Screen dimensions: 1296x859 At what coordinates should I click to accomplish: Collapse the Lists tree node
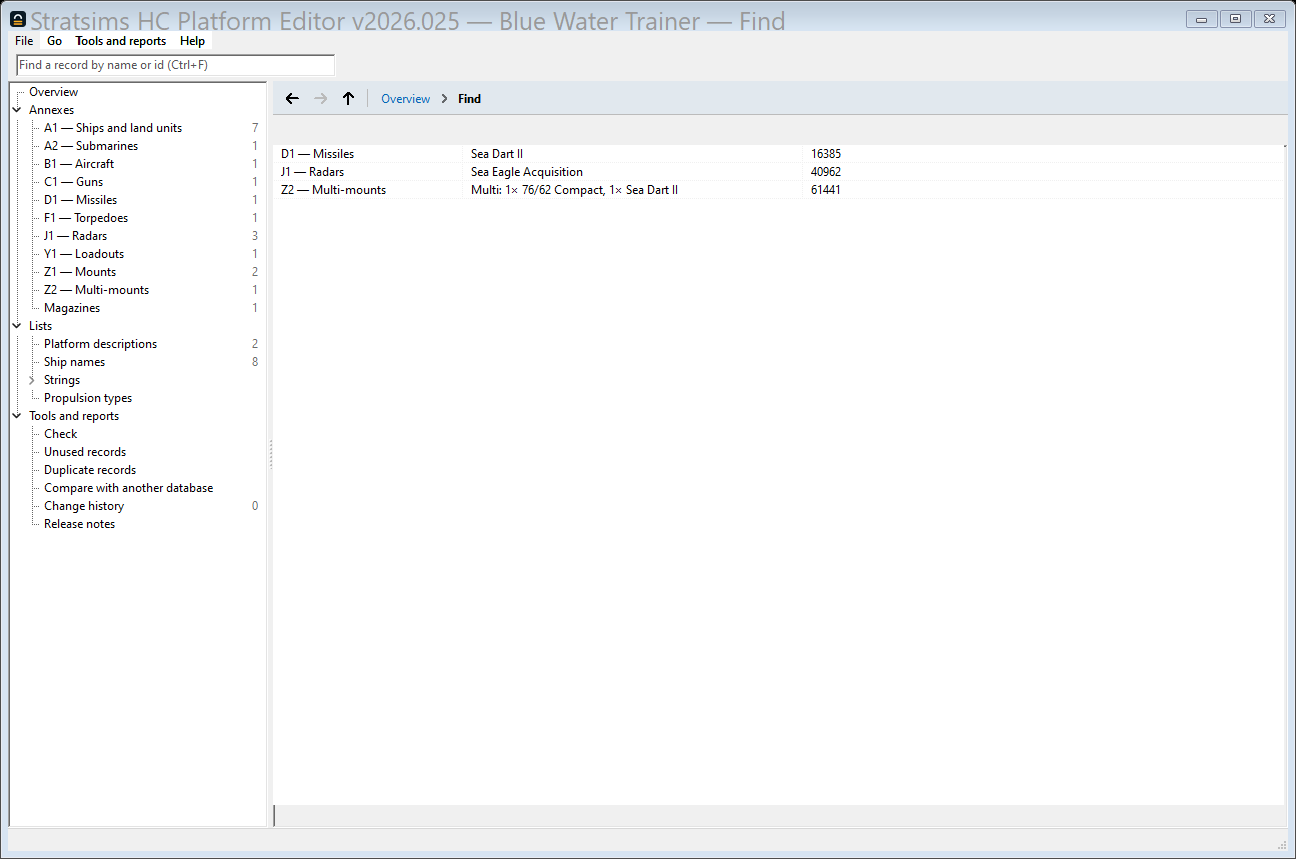click(17, 326)
